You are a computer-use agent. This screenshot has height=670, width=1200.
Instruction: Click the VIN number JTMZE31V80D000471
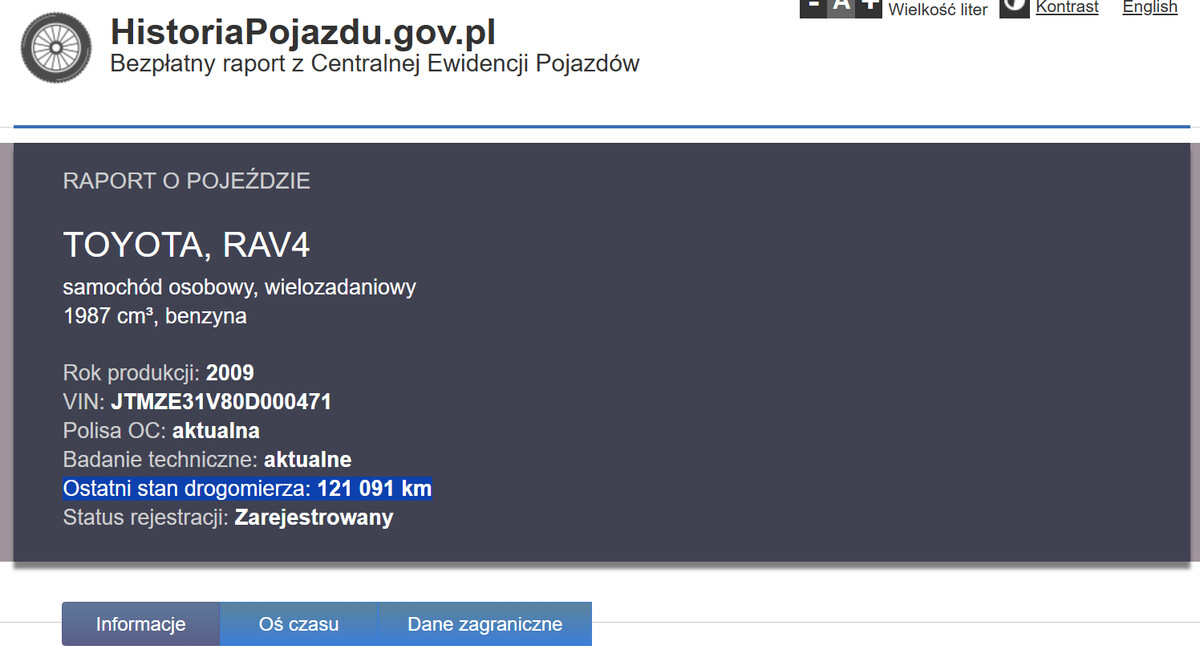click(x=221, y=402)
